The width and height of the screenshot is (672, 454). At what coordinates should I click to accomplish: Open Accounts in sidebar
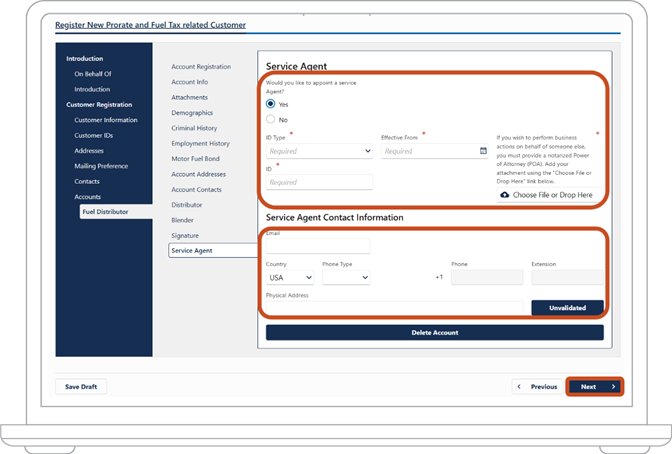click(87, 197)
